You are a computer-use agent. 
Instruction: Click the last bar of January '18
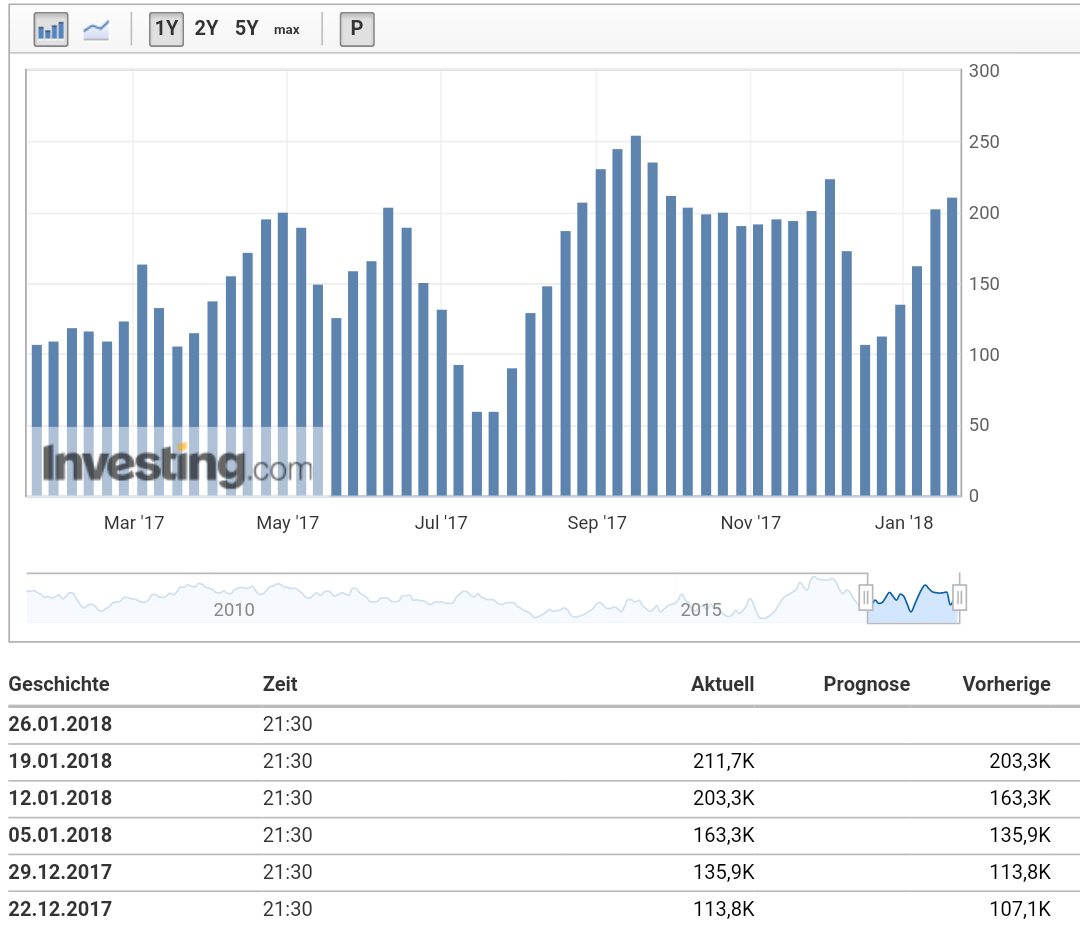952,346
